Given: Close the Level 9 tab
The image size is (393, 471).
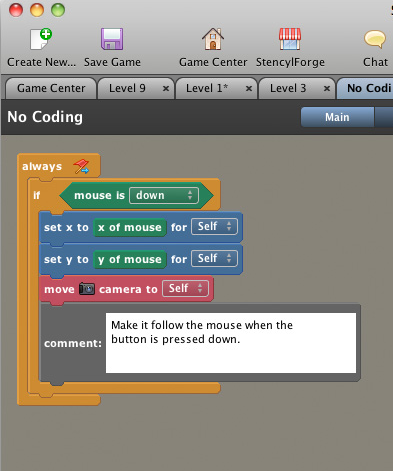Looking at the screenshot, I should pos(166,89).
